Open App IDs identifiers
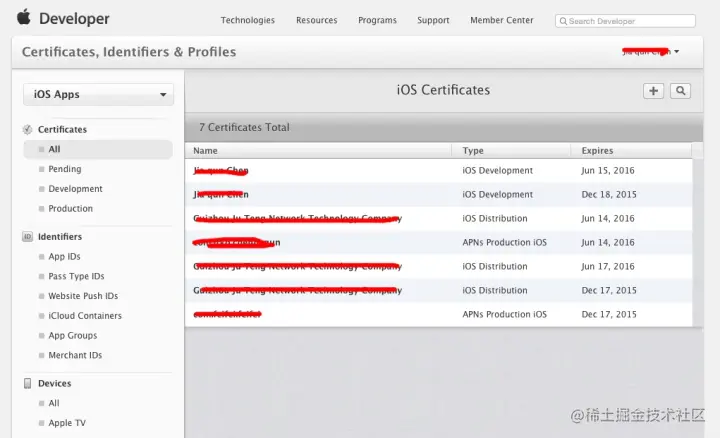 tap(64, 257)
